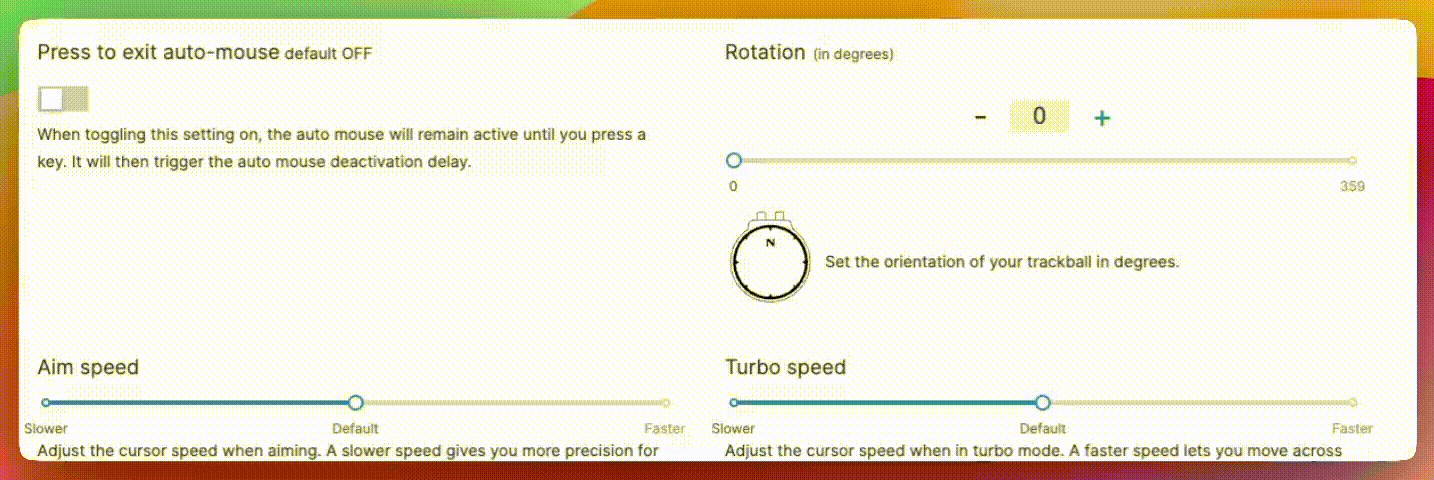This screenshot has height=480, width=1434.
Task: Click the Turbo speed slider handle
Action: (x=1043, y=403)
